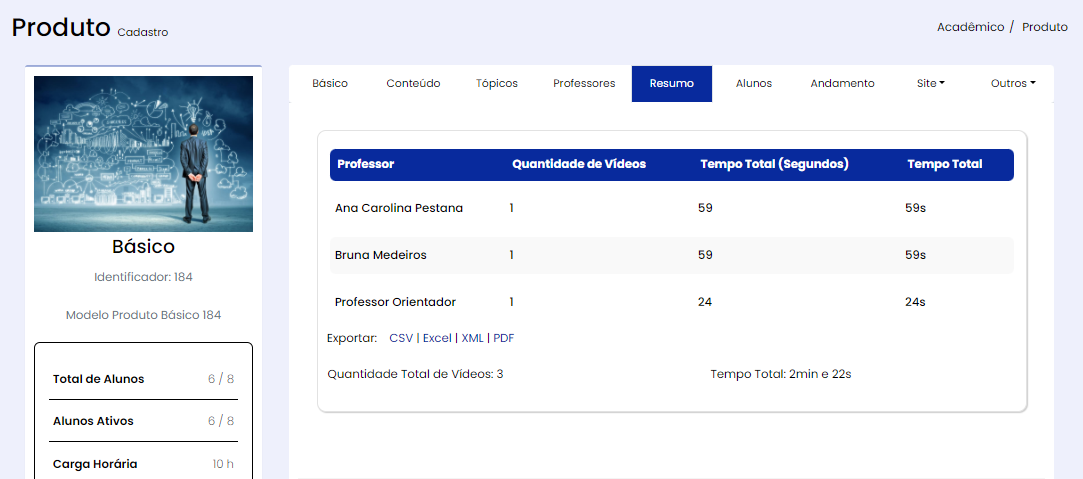Viewport: 1083px width, 479px height.
Task: Select the Ana Carolina Pestana row
Action: click(399, 208)
